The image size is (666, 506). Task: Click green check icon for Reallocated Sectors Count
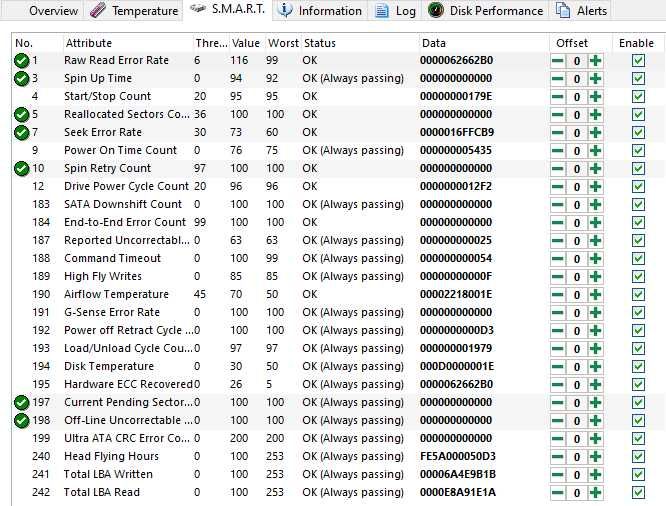[21, 115]
